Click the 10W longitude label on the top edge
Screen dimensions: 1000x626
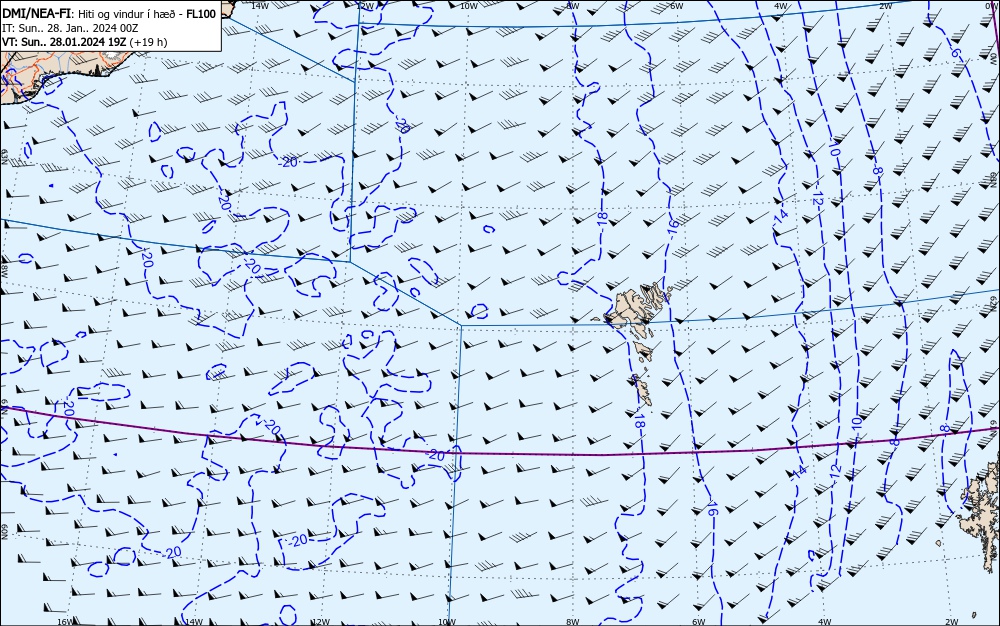click(x=469, y=6)
